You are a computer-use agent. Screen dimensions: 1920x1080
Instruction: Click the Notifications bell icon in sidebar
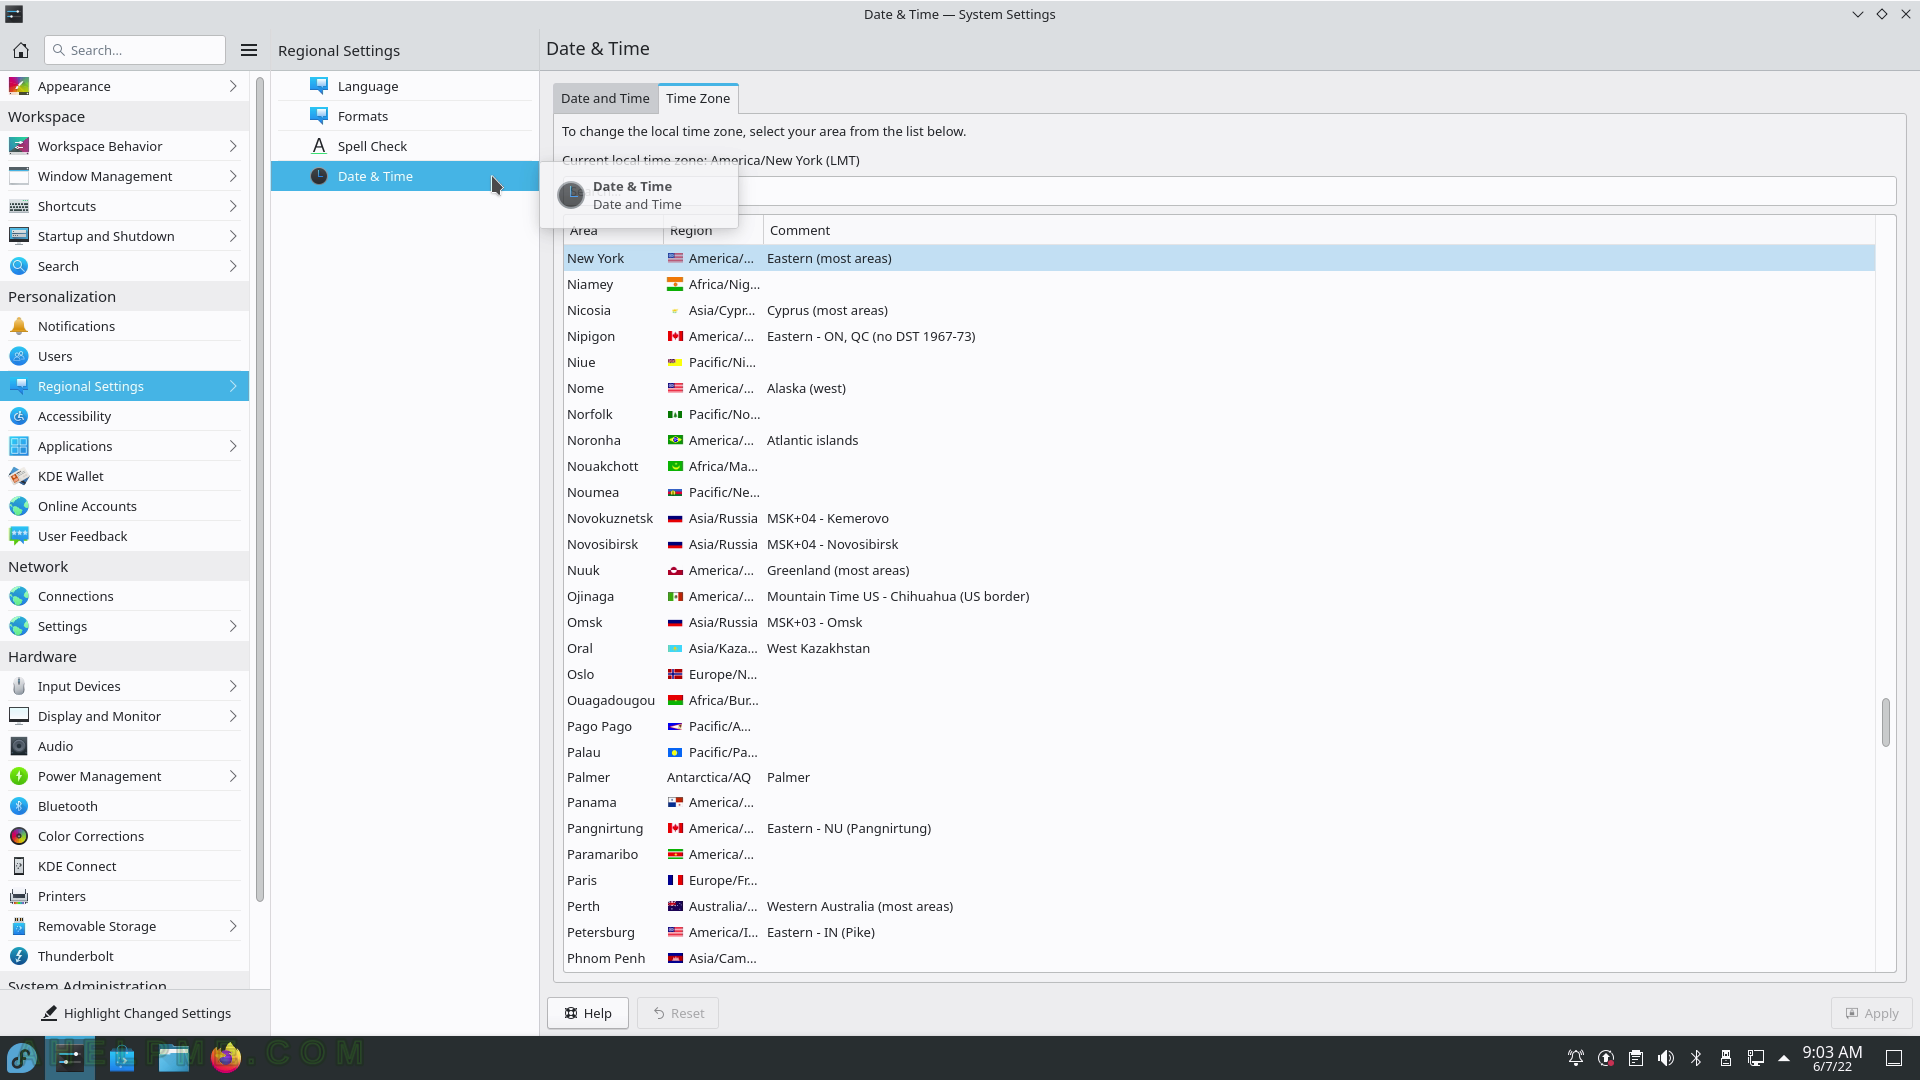[19, 326]
